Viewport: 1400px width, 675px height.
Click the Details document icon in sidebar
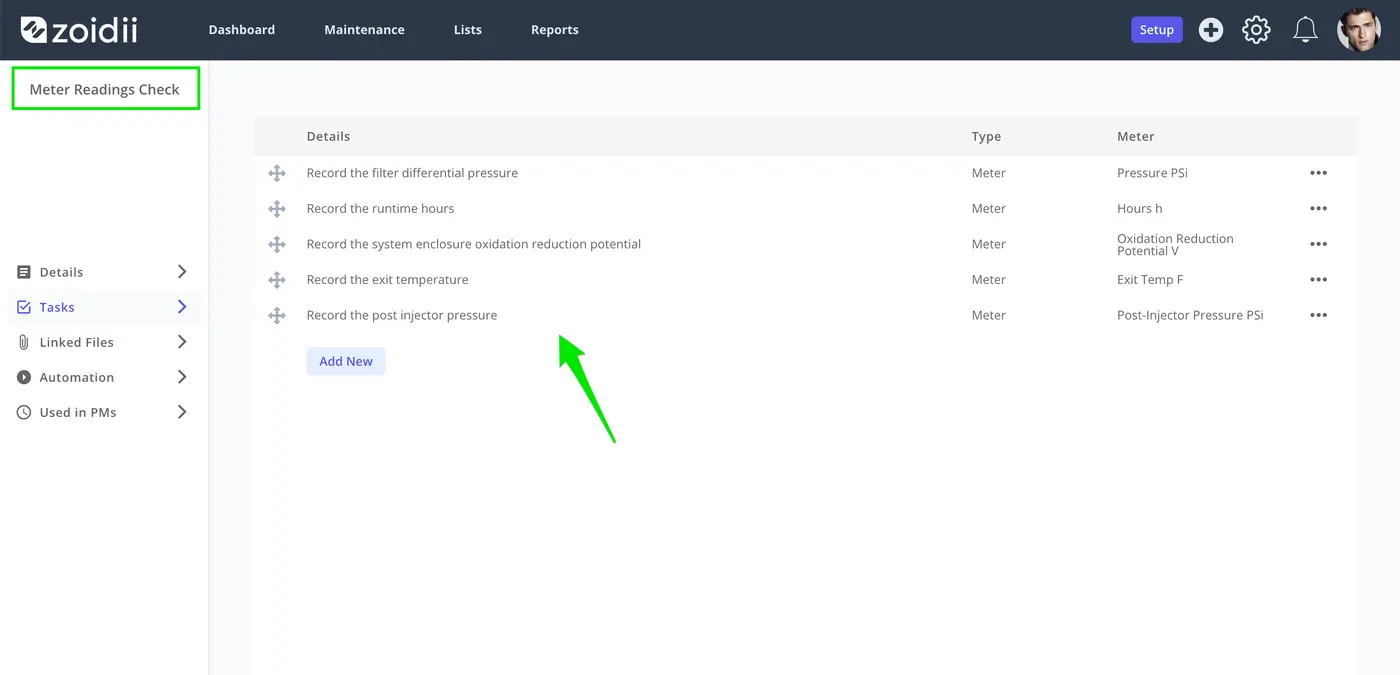coord(24,272)
